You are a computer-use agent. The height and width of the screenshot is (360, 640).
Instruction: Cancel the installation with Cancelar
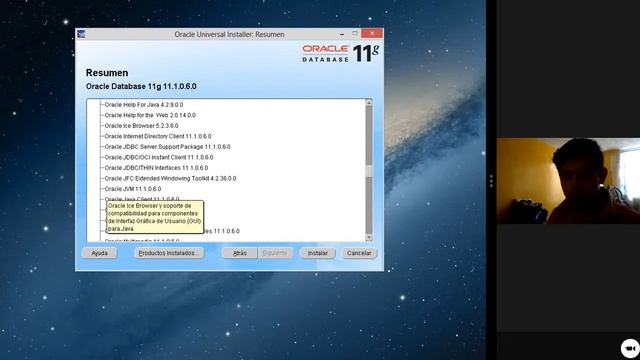click(359, 253)
